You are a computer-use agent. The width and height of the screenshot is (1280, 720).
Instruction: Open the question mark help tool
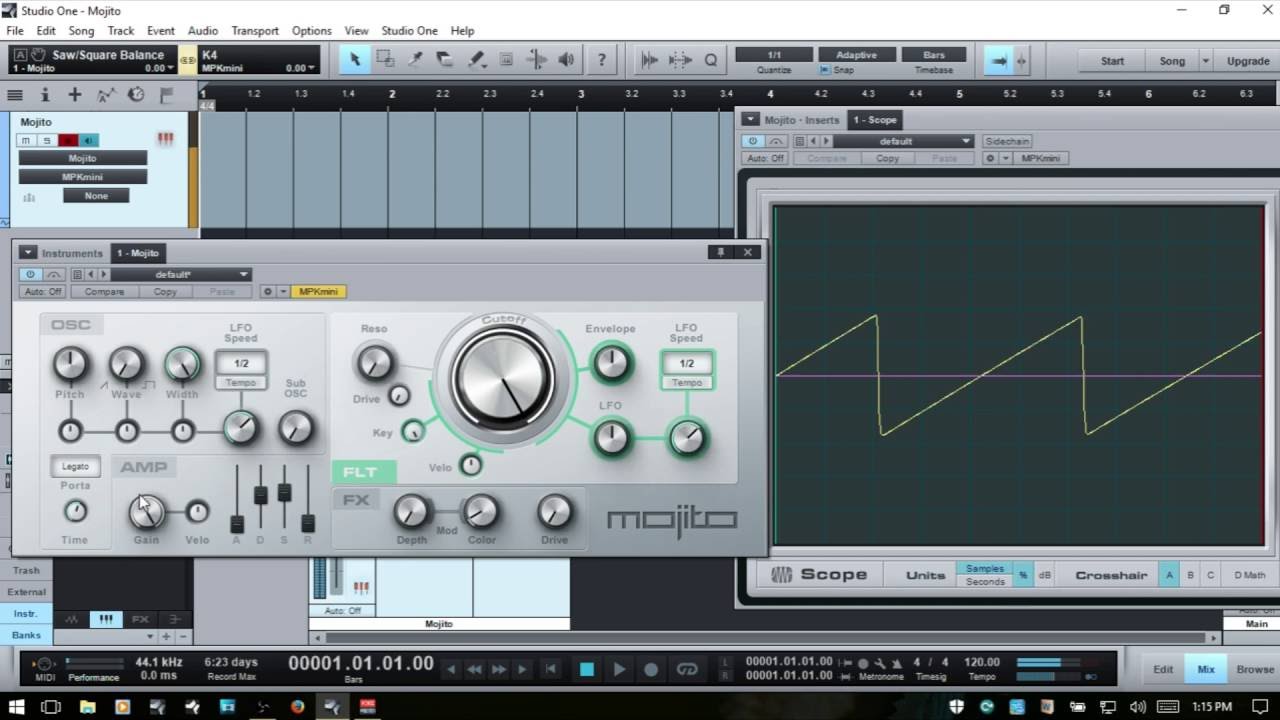click(601, 60)
